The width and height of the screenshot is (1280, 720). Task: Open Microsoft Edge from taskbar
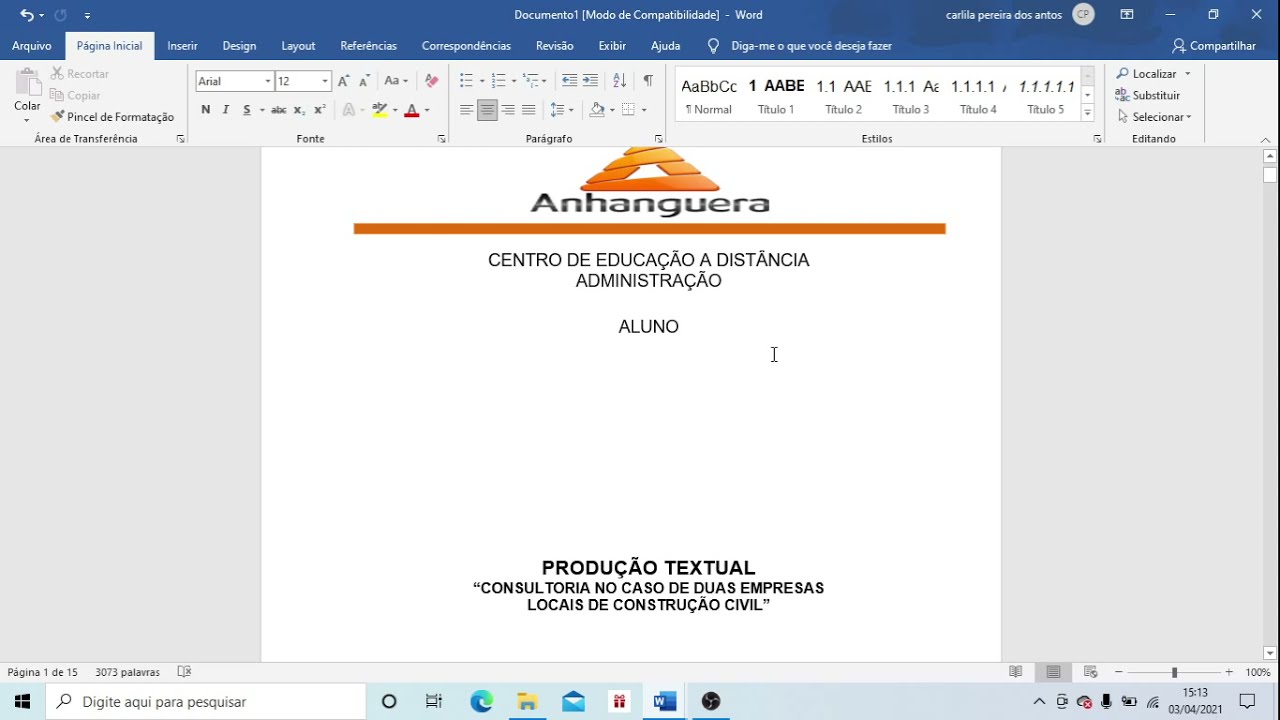coord(482,702)
